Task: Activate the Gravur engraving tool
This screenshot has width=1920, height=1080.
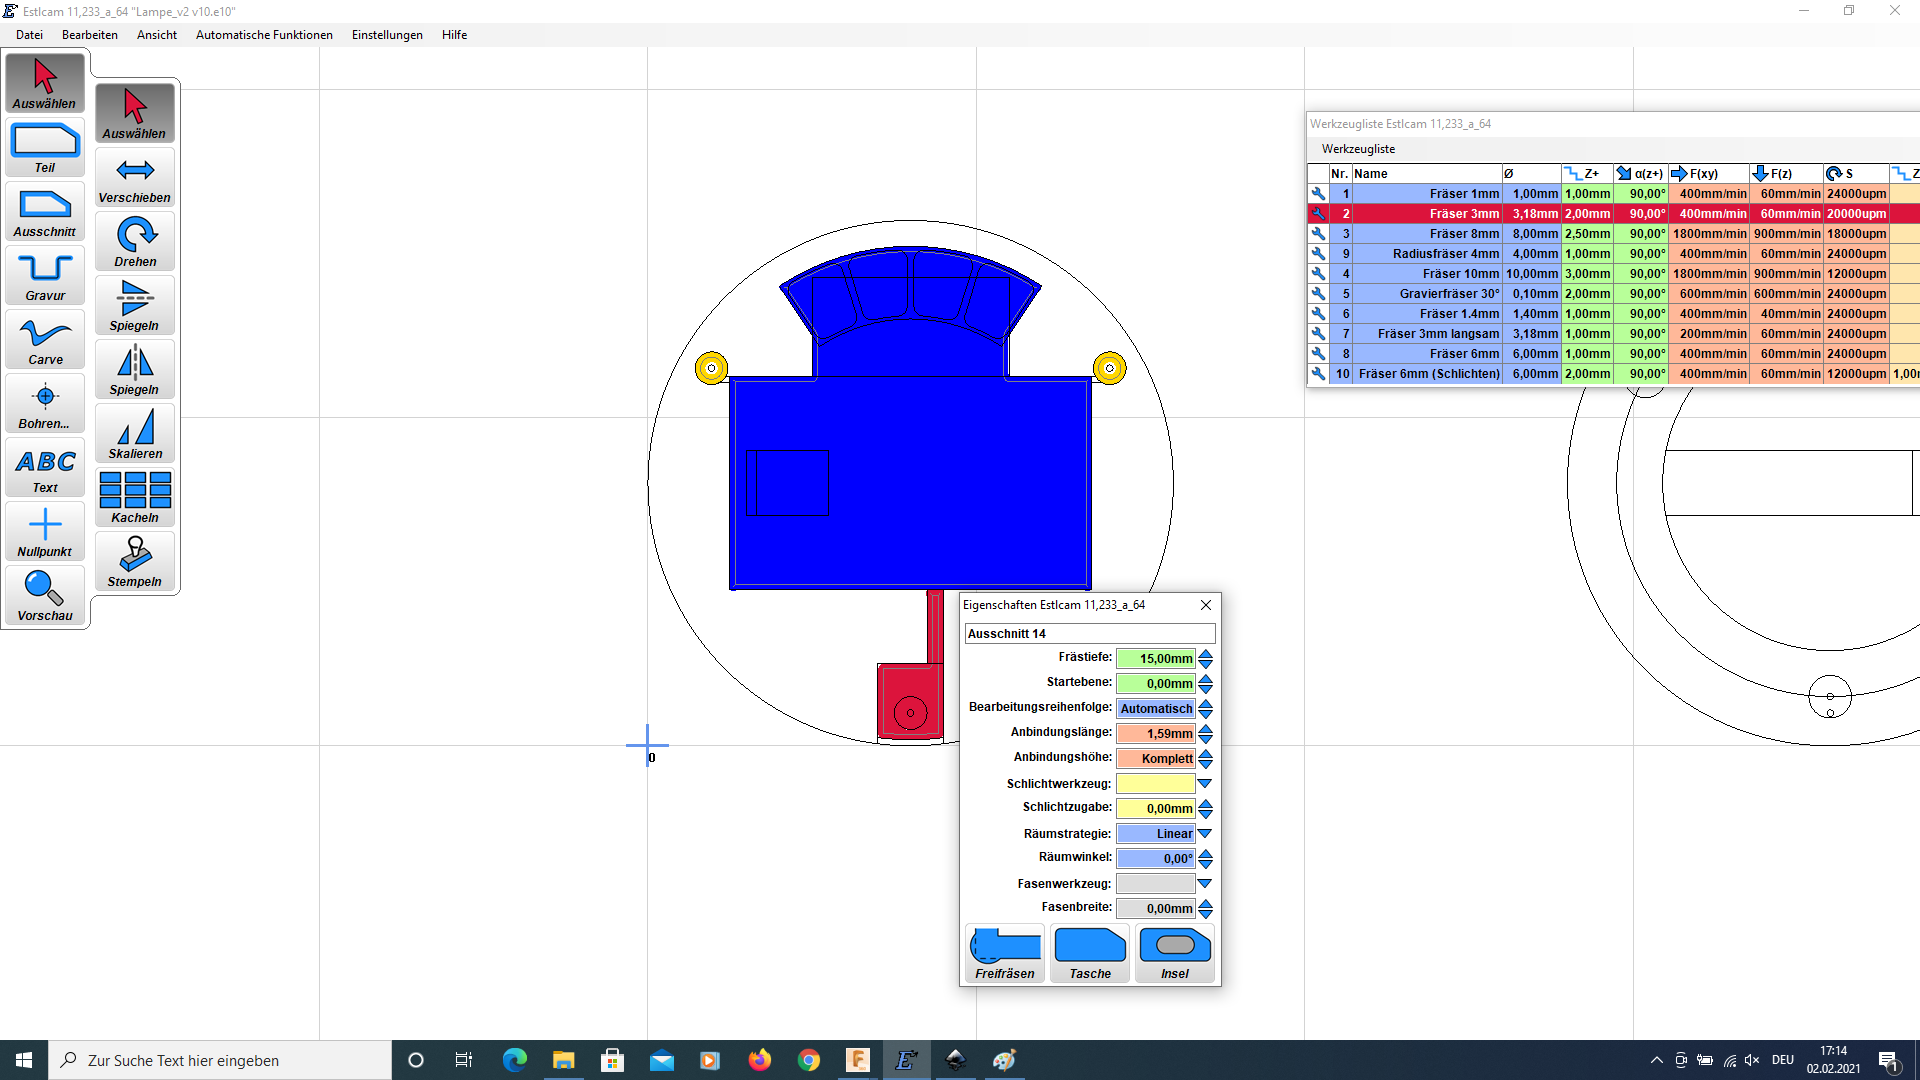Action: pyautogui.click(x=45, y=276)
